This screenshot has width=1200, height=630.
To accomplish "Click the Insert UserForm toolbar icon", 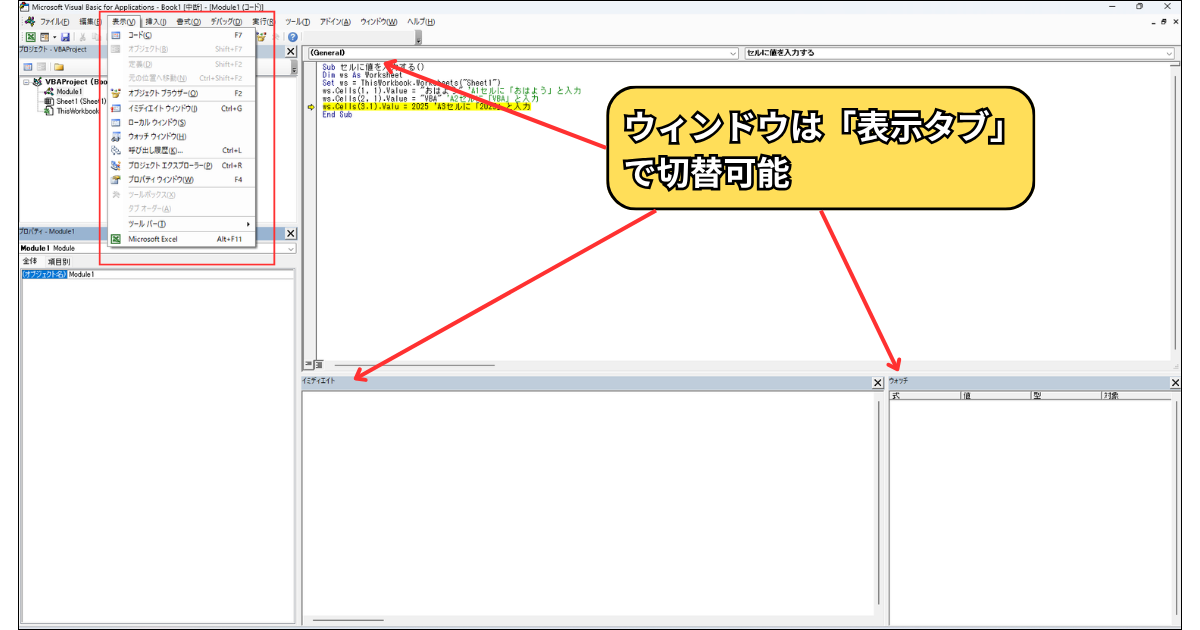I will click(44, 36).
